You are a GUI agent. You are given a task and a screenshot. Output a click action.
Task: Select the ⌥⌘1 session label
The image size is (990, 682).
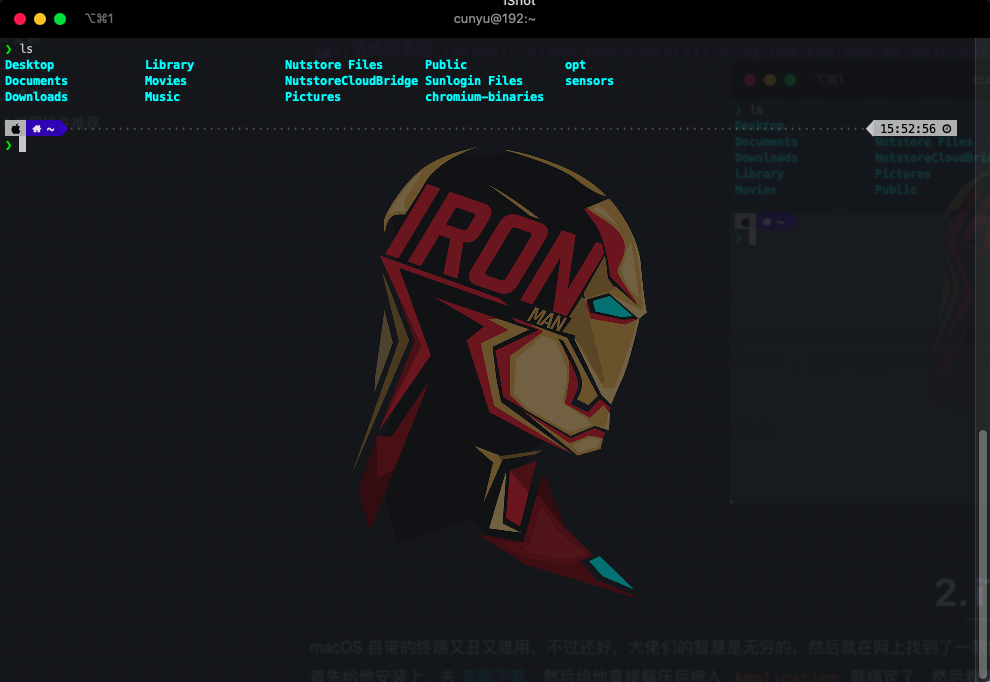pyautogui.click(x=99, y=19)
